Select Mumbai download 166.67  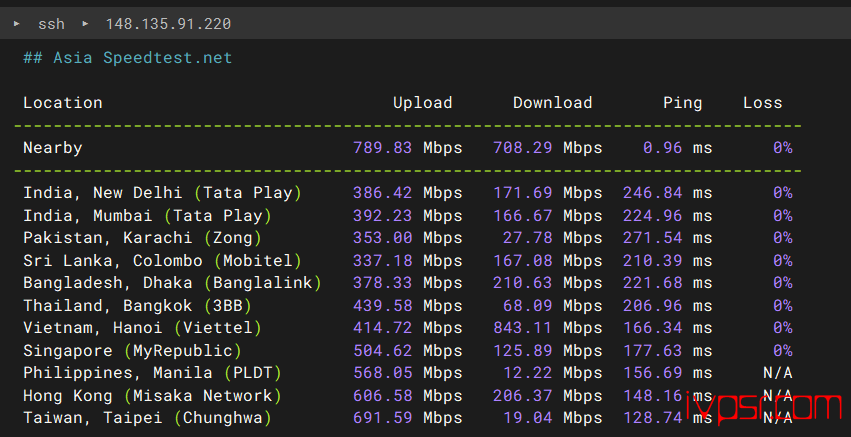523,216
